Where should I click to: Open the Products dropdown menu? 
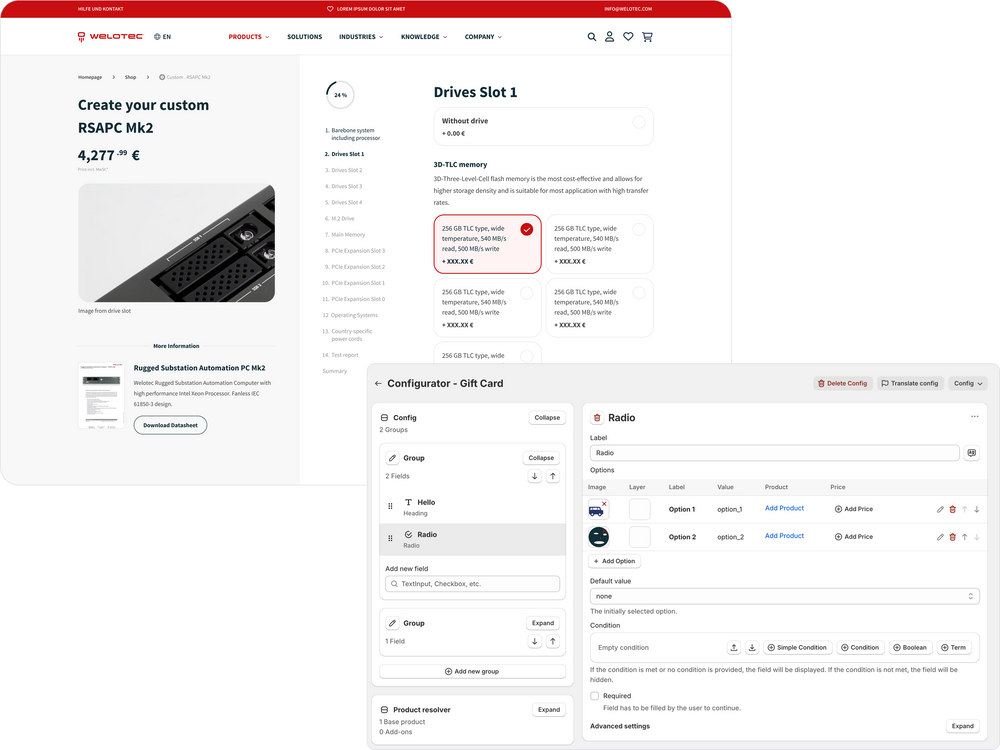coord(249,37)
